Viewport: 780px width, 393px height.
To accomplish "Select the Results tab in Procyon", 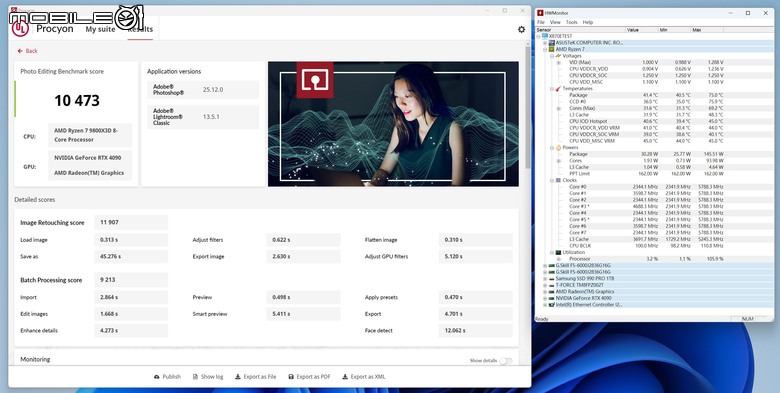I will [x=140, y=29].
